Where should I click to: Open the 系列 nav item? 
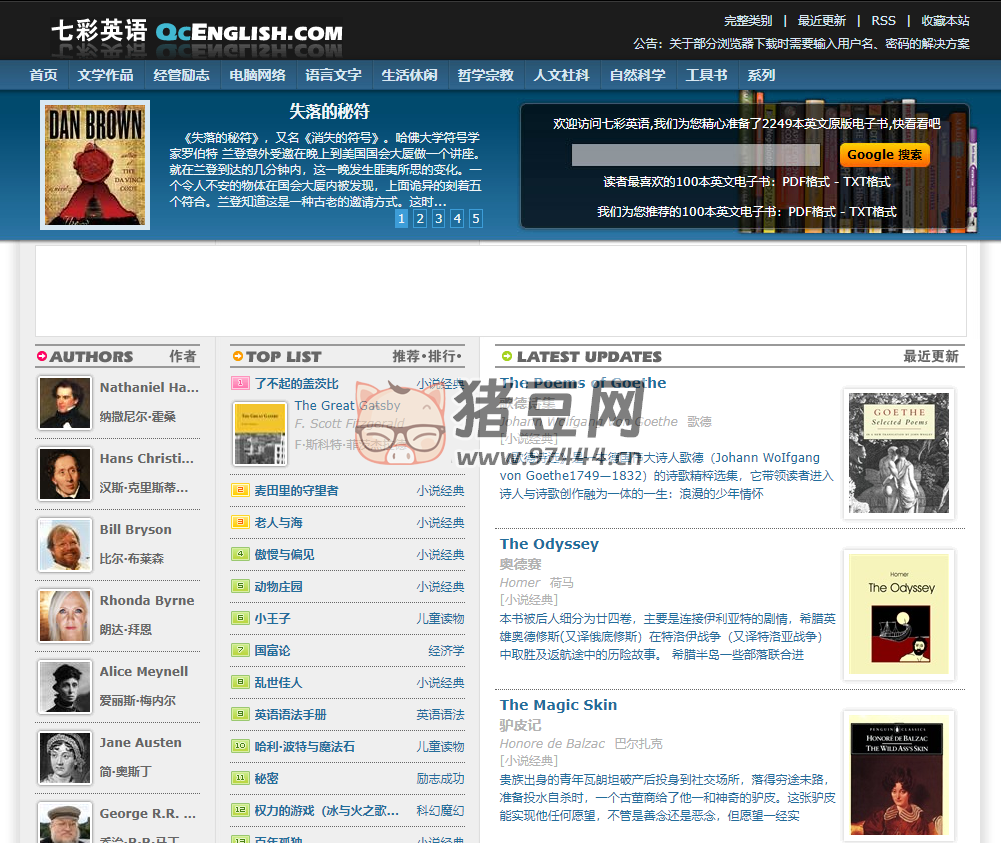coord(761,75)
